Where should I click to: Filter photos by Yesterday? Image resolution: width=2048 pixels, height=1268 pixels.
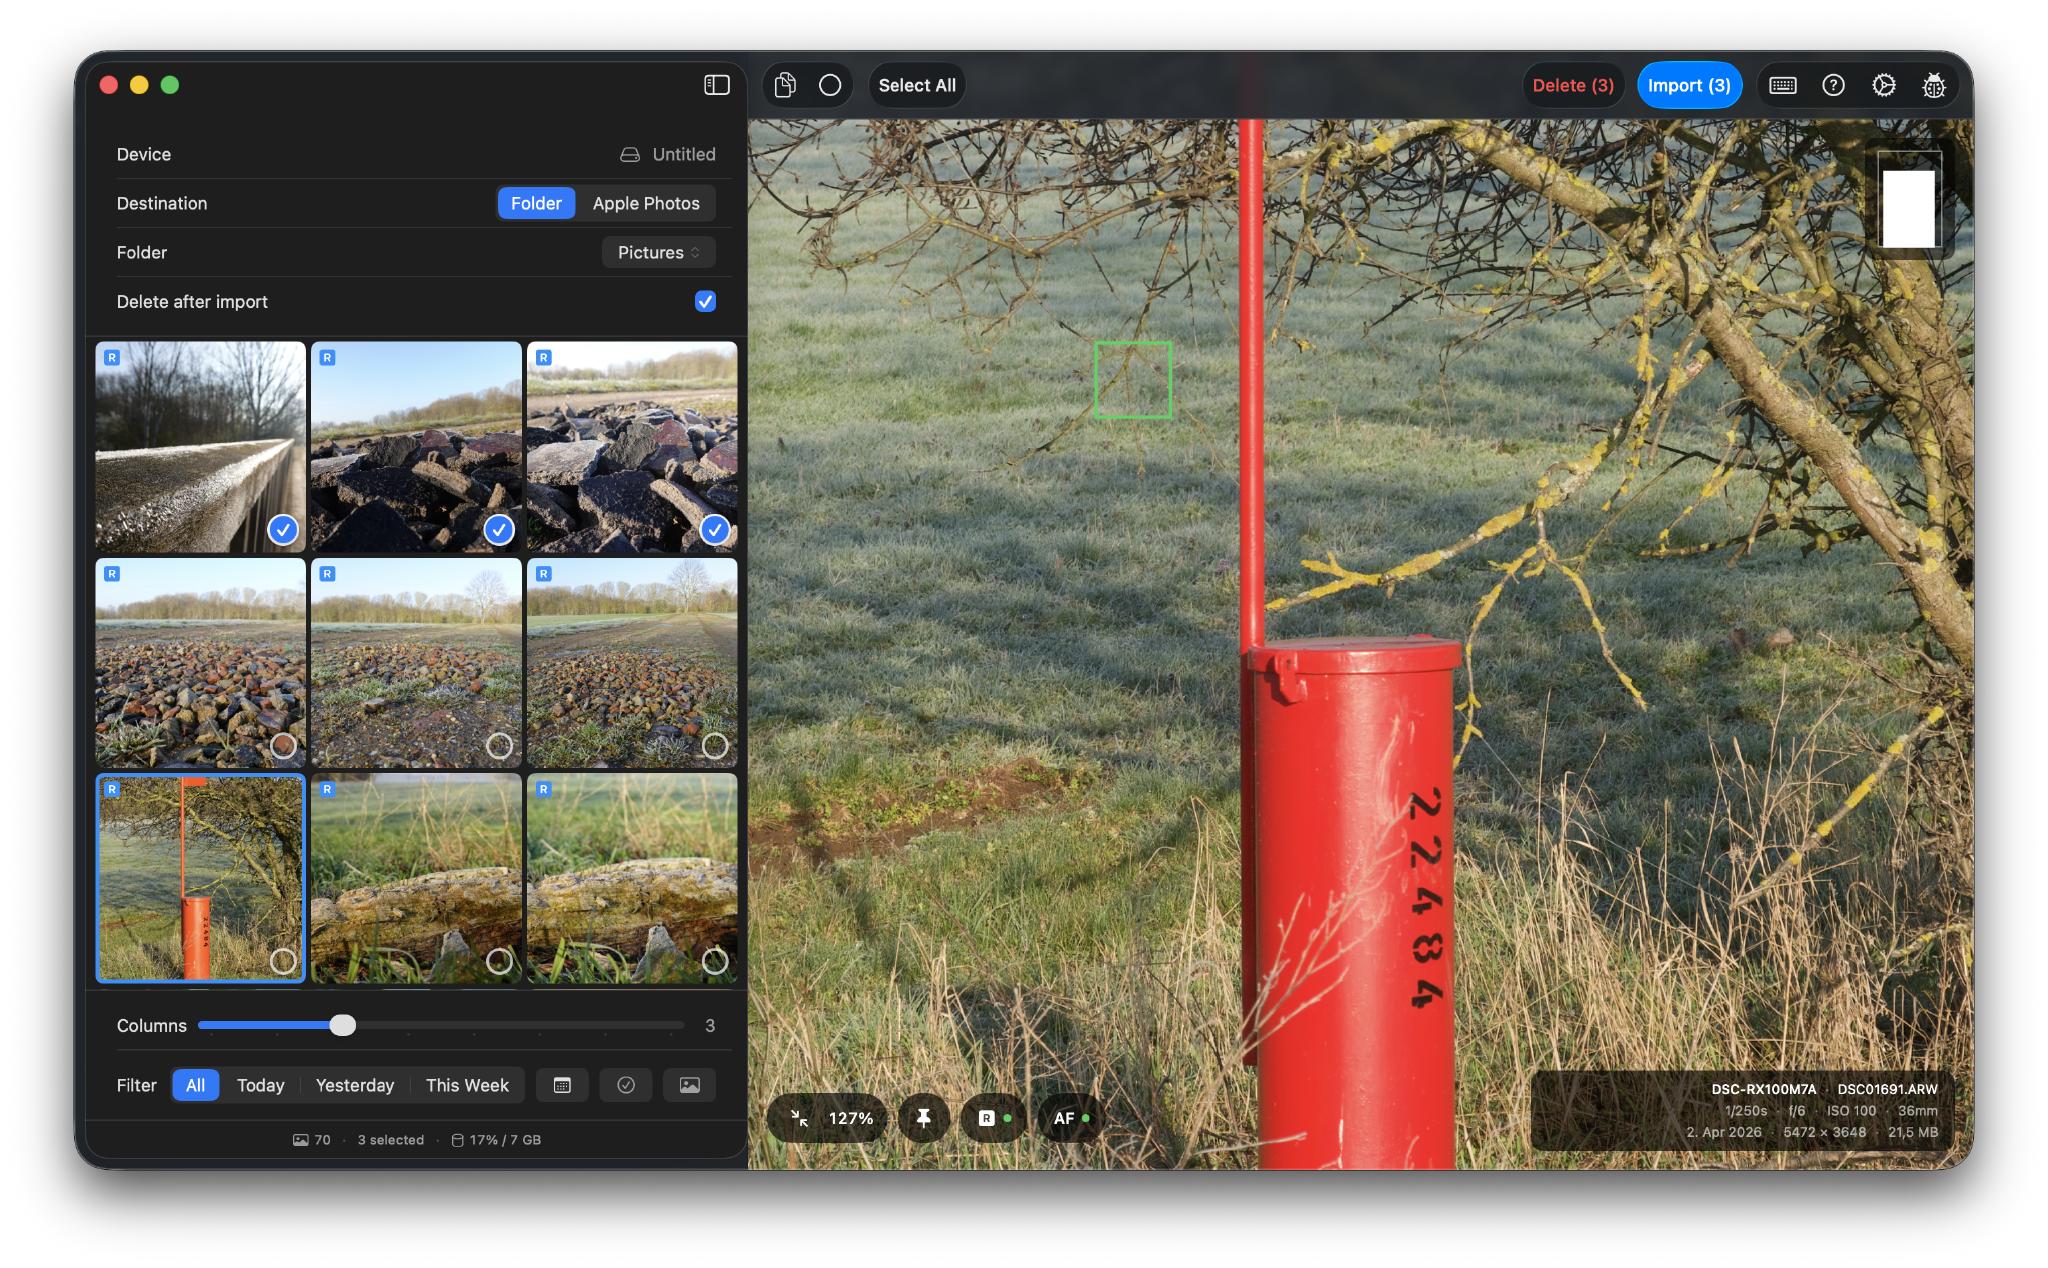coord(354,1084)
